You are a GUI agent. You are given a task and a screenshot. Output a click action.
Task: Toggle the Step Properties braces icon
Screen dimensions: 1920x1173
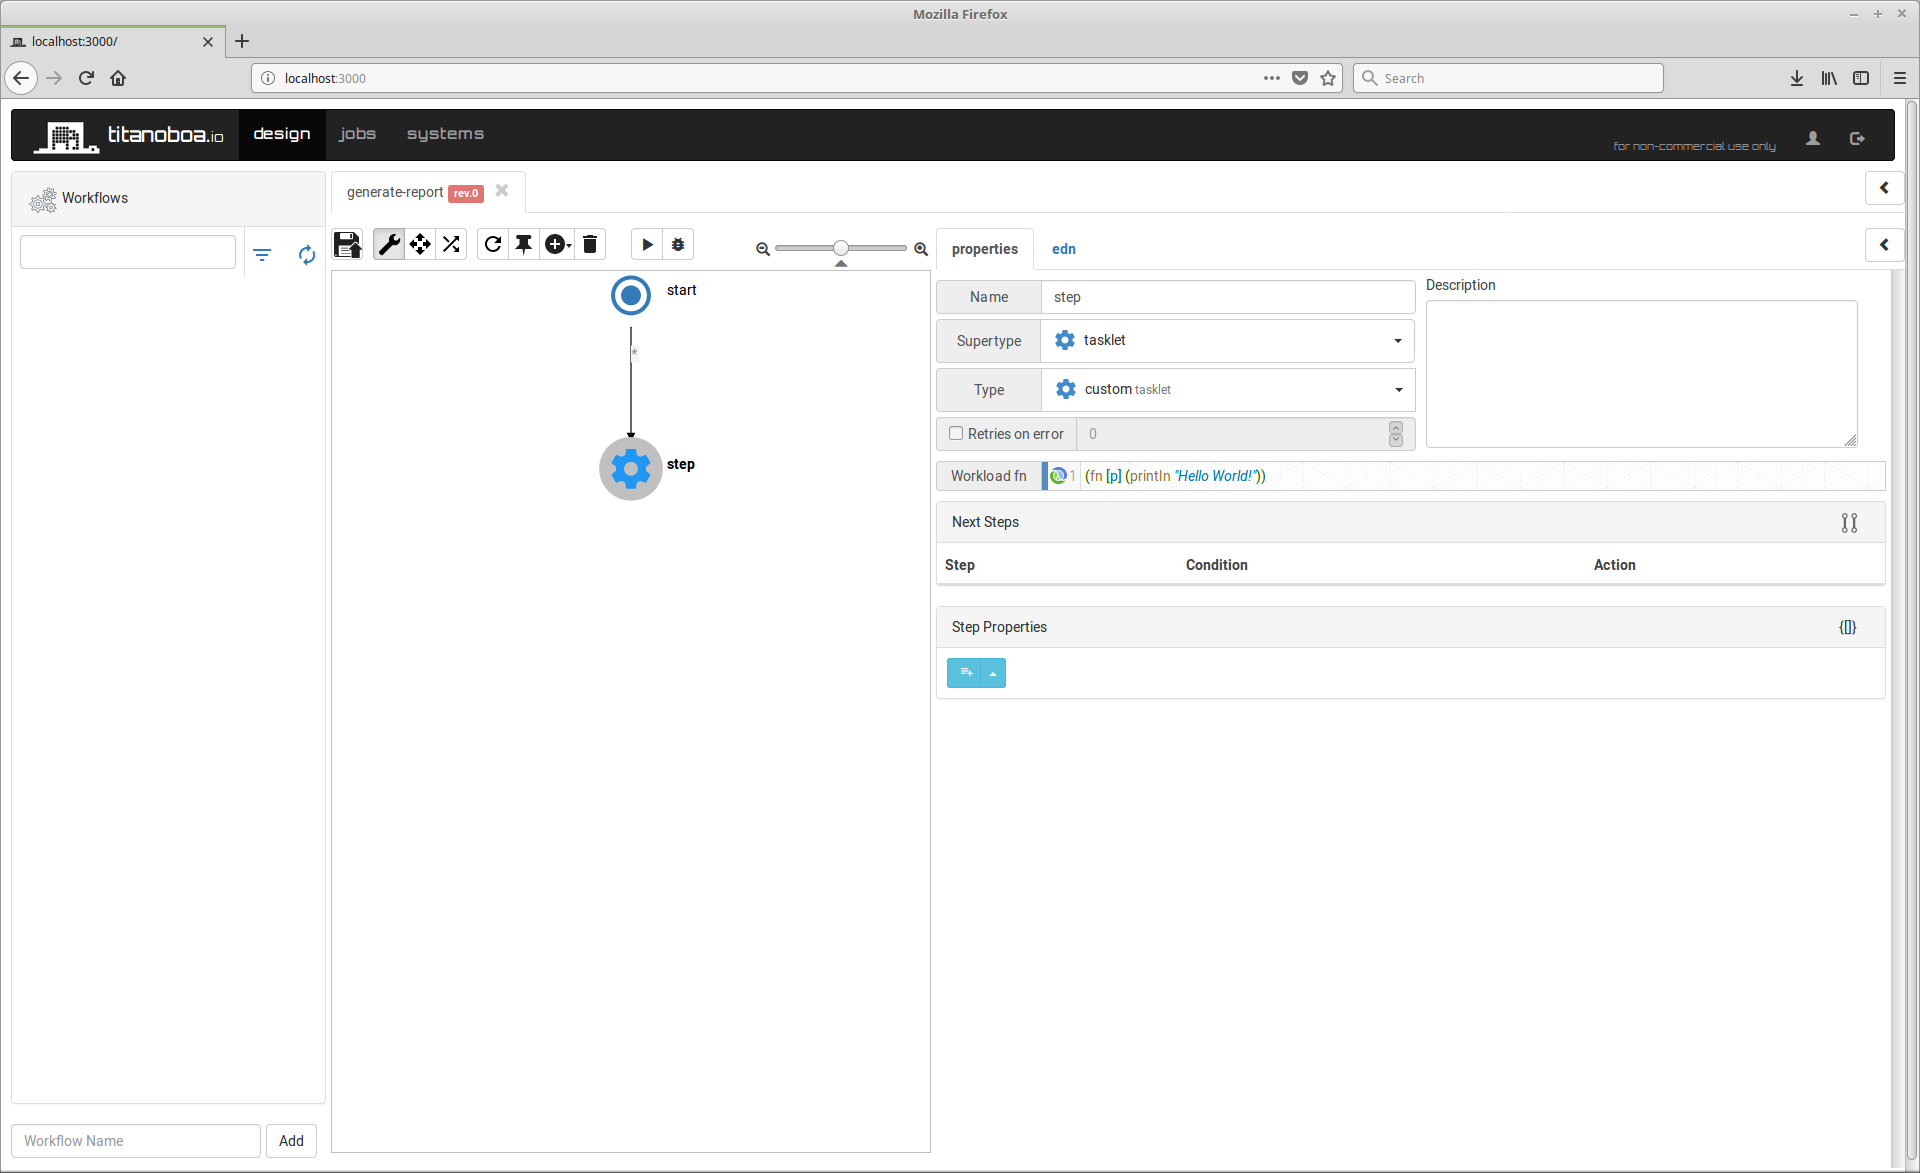1847,627
